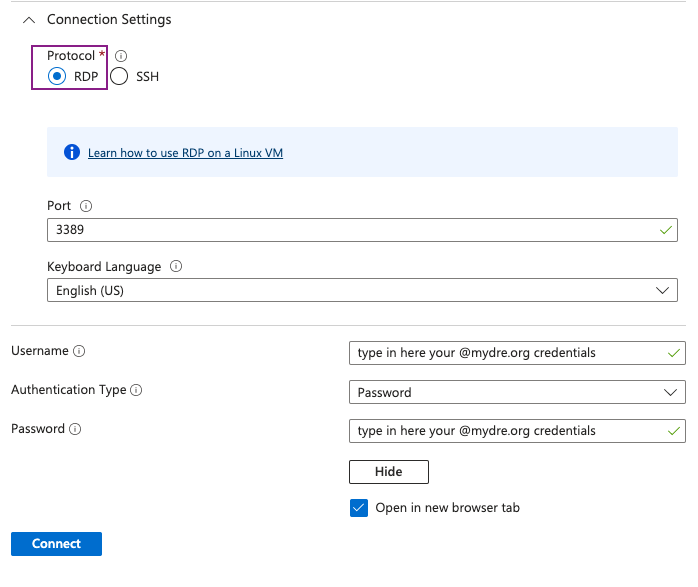698x587 pixels.
Task: Select the RDP protocol radio button
Action: coord(57,77)
